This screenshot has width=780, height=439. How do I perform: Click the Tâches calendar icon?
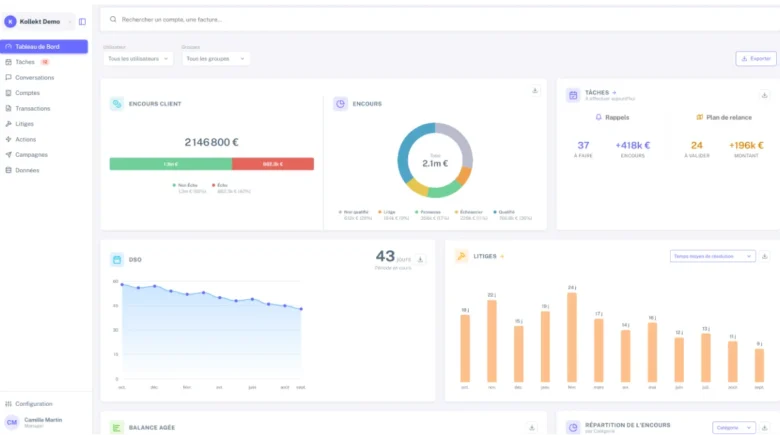573,95
